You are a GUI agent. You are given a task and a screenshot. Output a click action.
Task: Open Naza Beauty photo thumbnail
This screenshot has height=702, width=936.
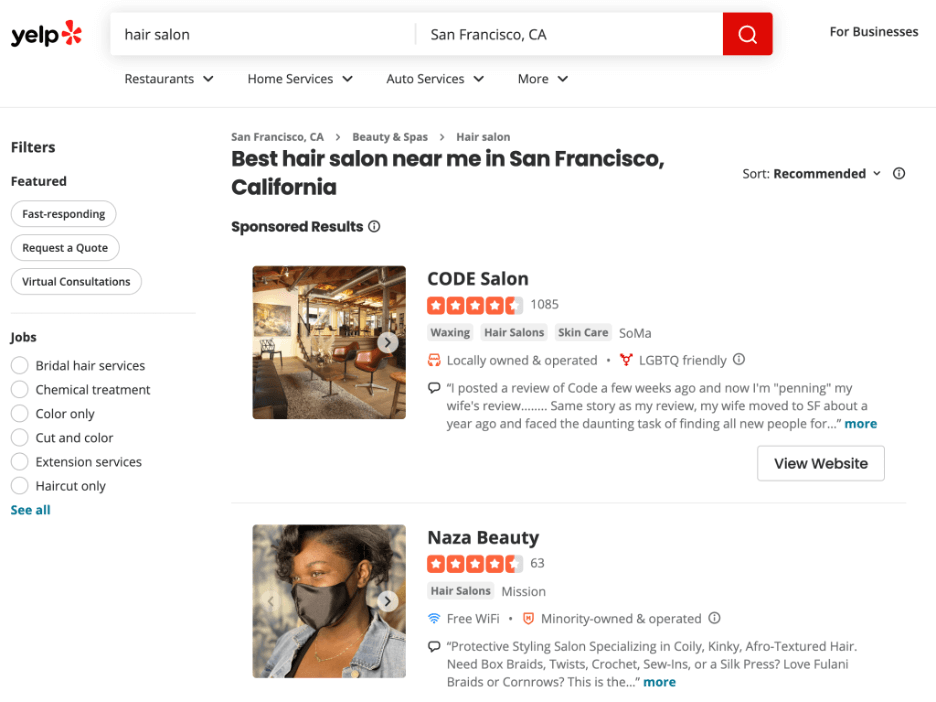(329, 601)
